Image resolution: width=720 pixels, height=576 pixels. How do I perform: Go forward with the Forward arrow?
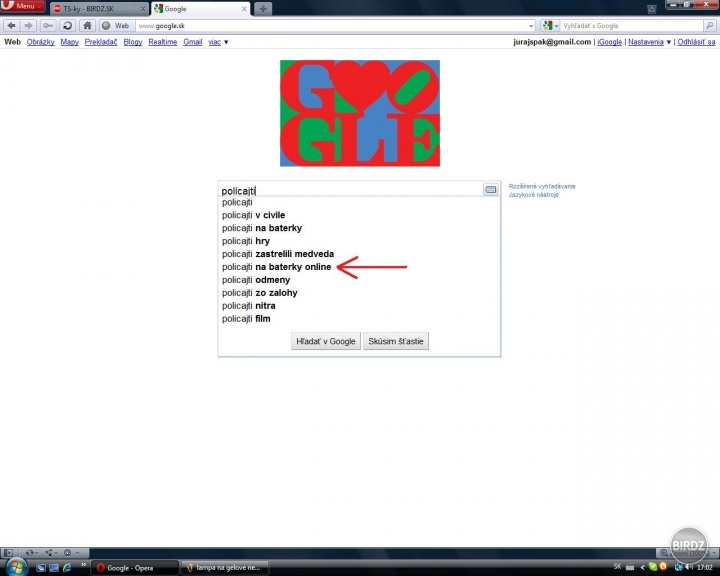(28, 26)
